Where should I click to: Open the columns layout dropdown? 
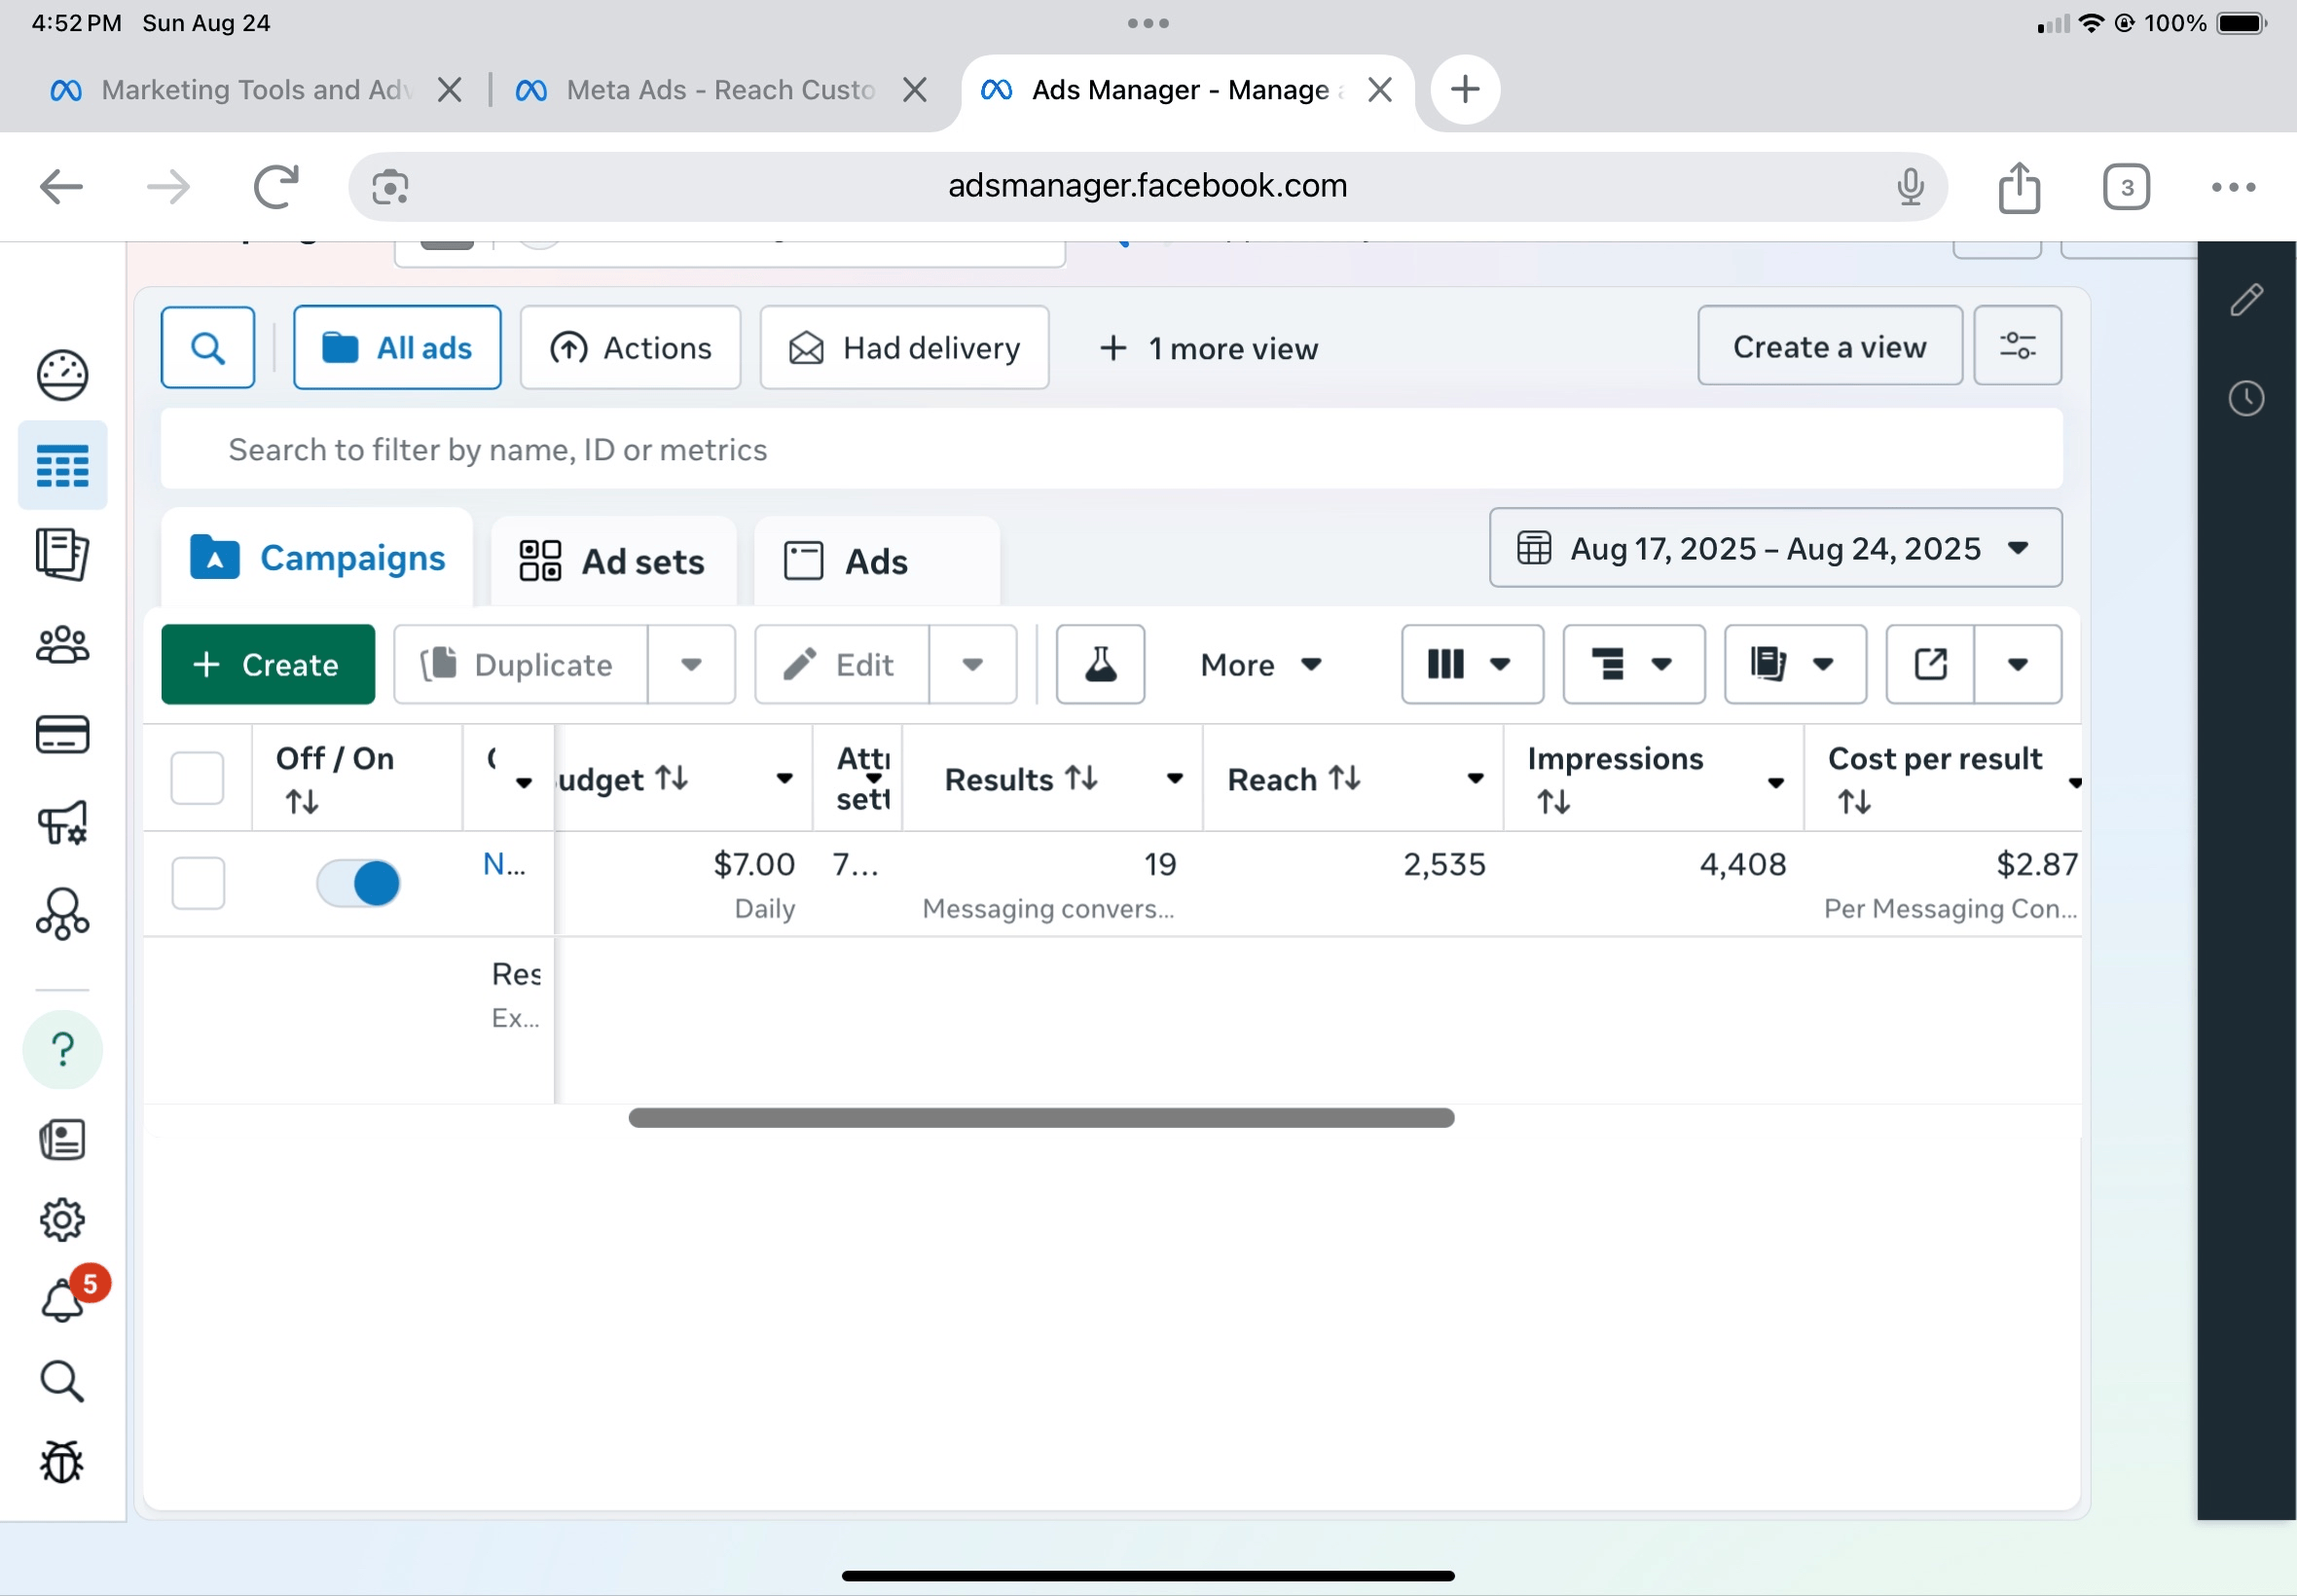tap(1471, 665)
